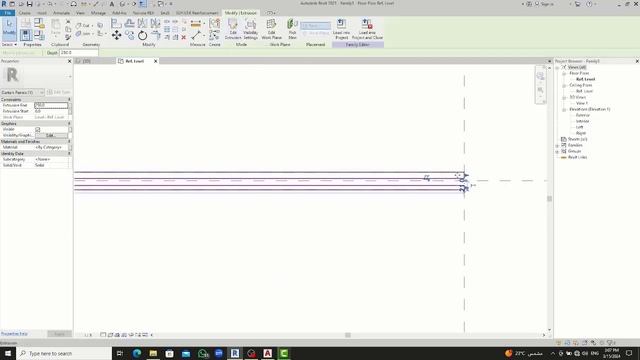Click the Join geometry tool
The width and height of the screenshot is (640, 360).
[84, 34]
